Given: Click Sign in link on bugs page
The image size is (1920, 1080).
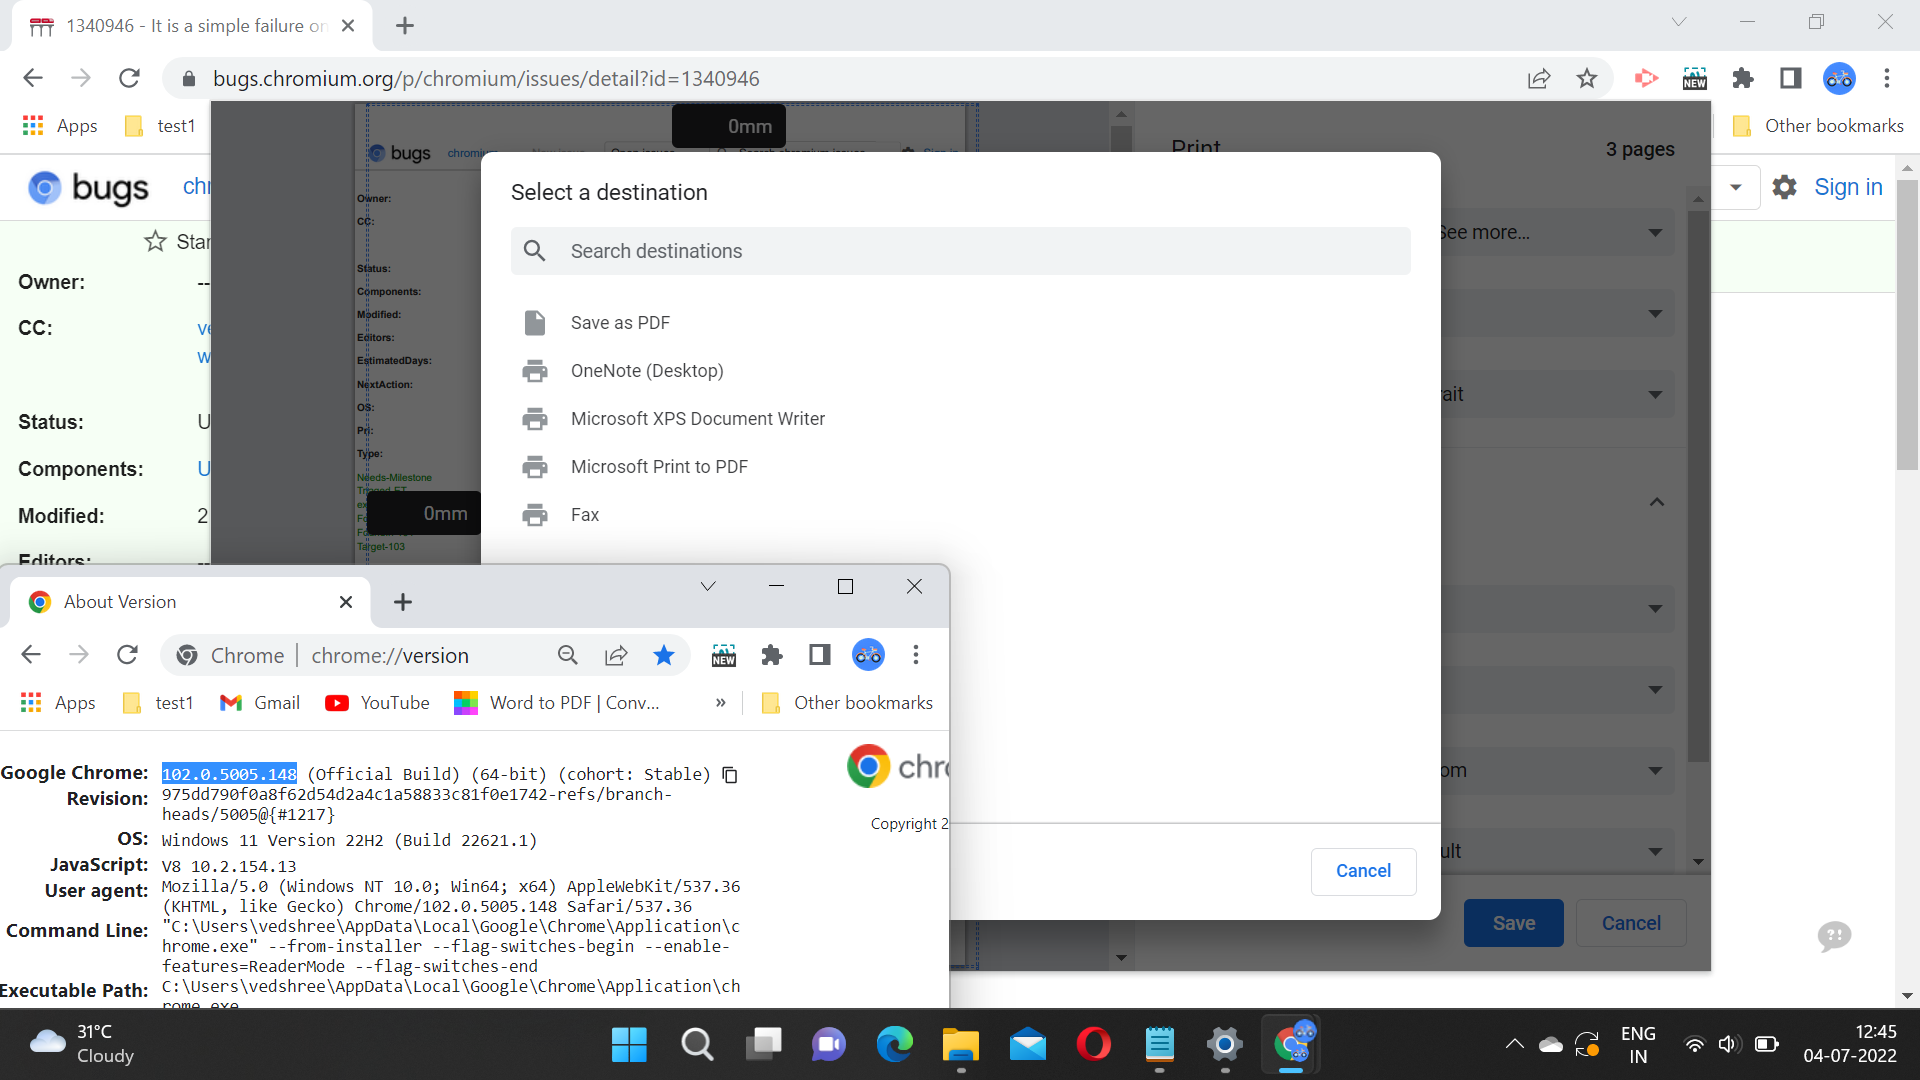Looking at the screenshot, I should click(1848, 187).
